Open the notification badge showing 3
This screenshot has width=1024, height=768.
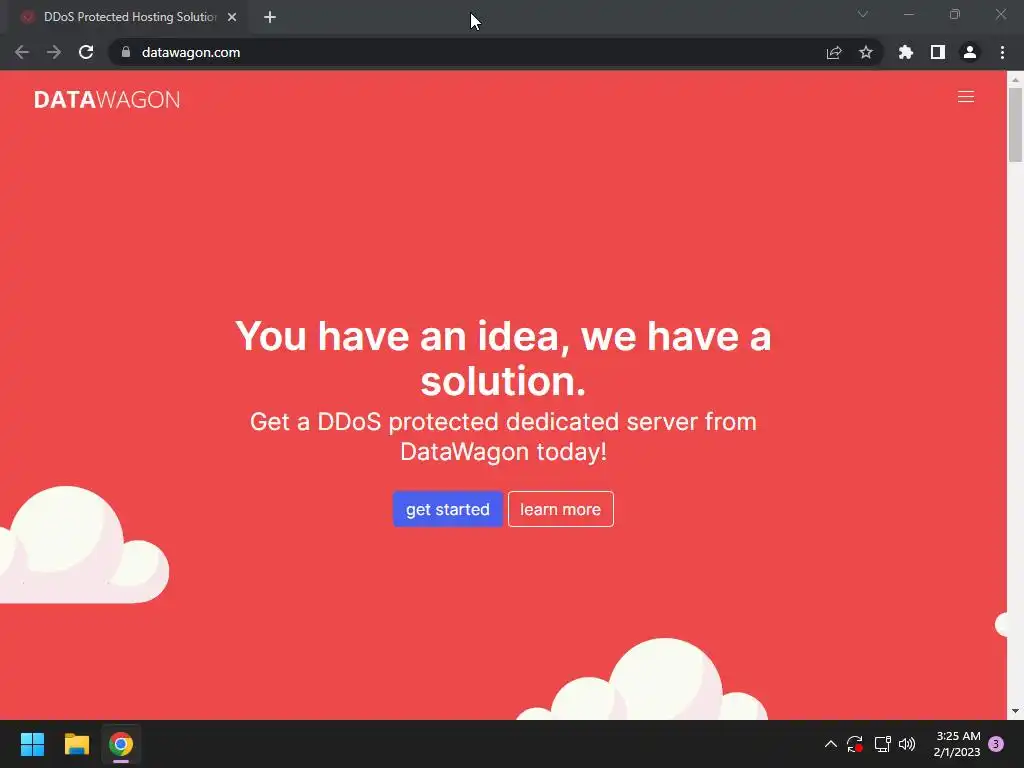(996, 744)
